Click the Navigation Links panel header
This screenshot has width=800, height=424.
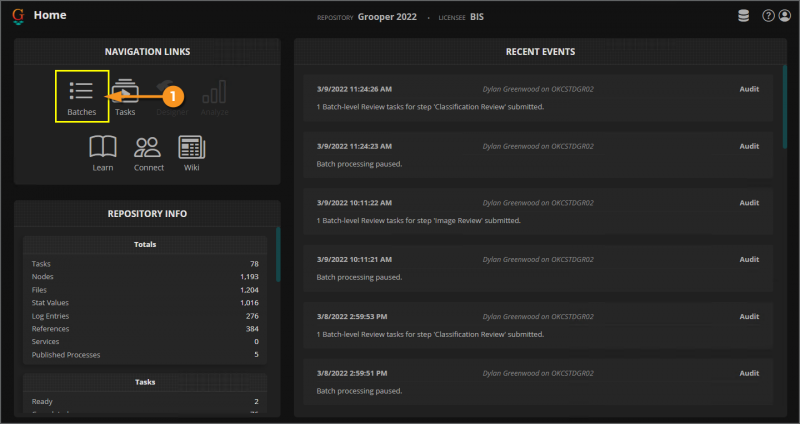coord(147,52)
